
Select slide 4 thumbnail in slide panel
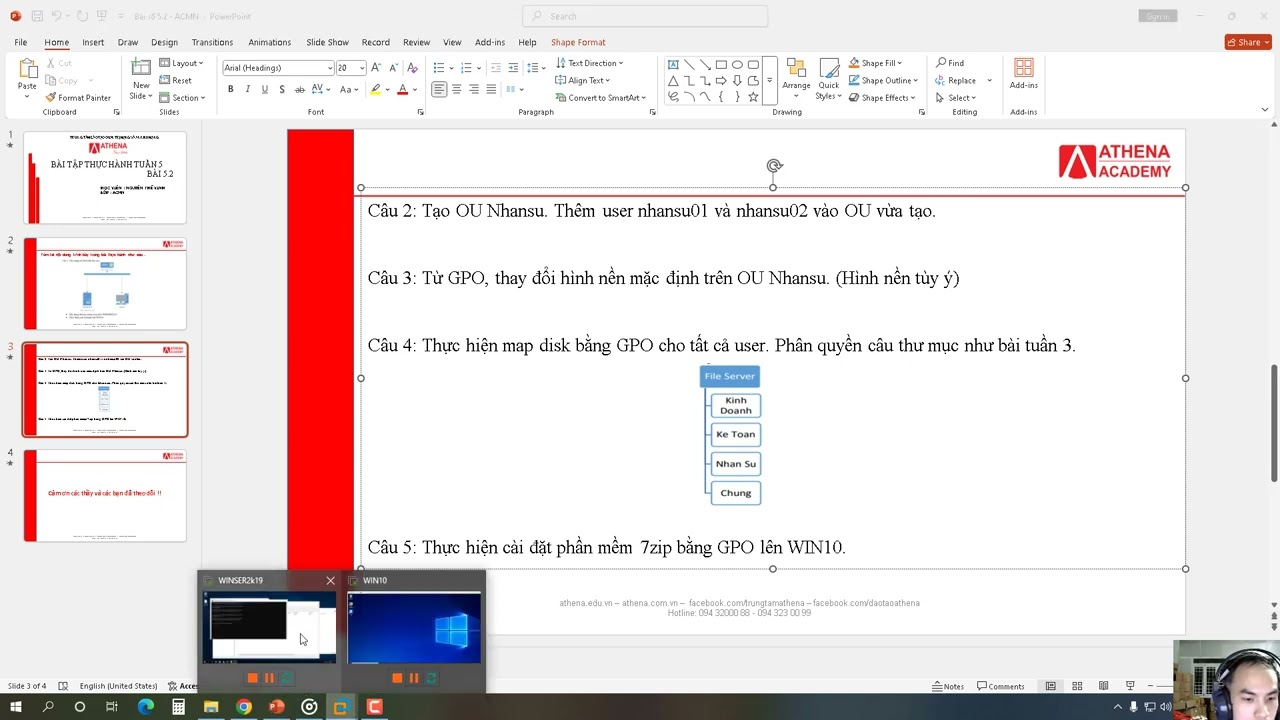(x=105, y=495)
